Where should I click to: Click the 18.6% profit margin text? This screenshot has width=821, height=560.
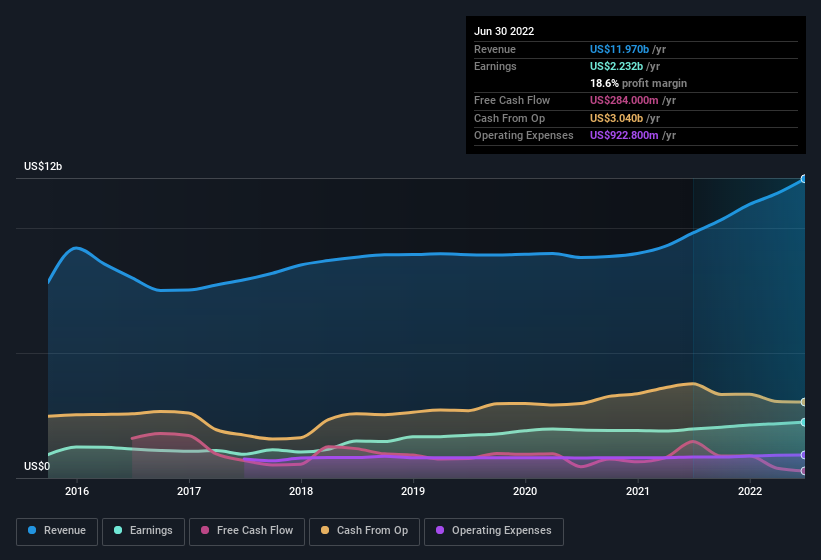tap(638, 83)
